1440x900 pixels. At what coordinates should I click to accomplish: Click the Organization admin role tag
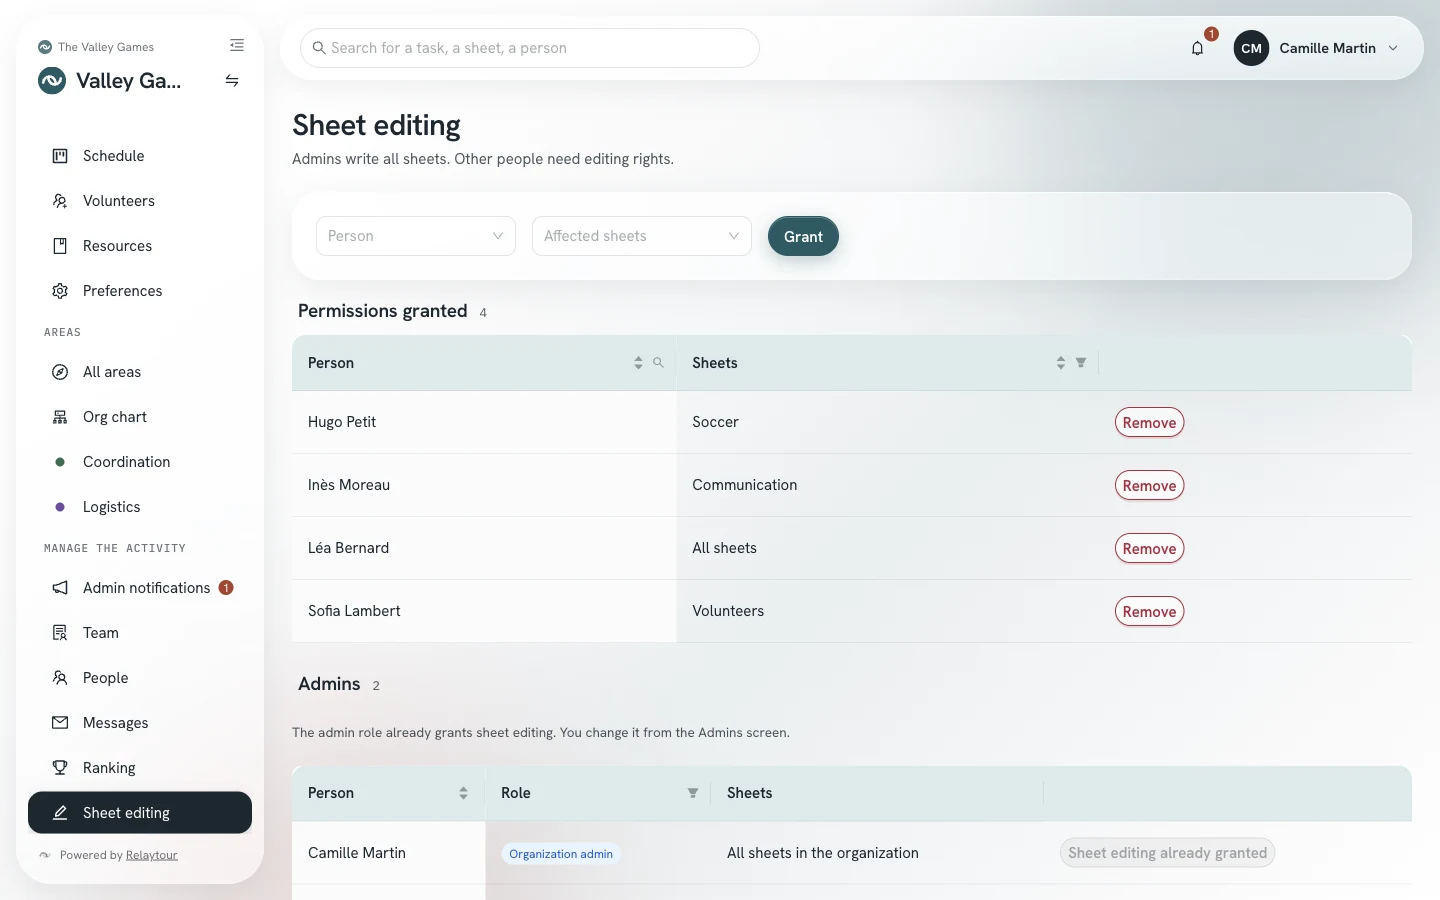[561, 854]
